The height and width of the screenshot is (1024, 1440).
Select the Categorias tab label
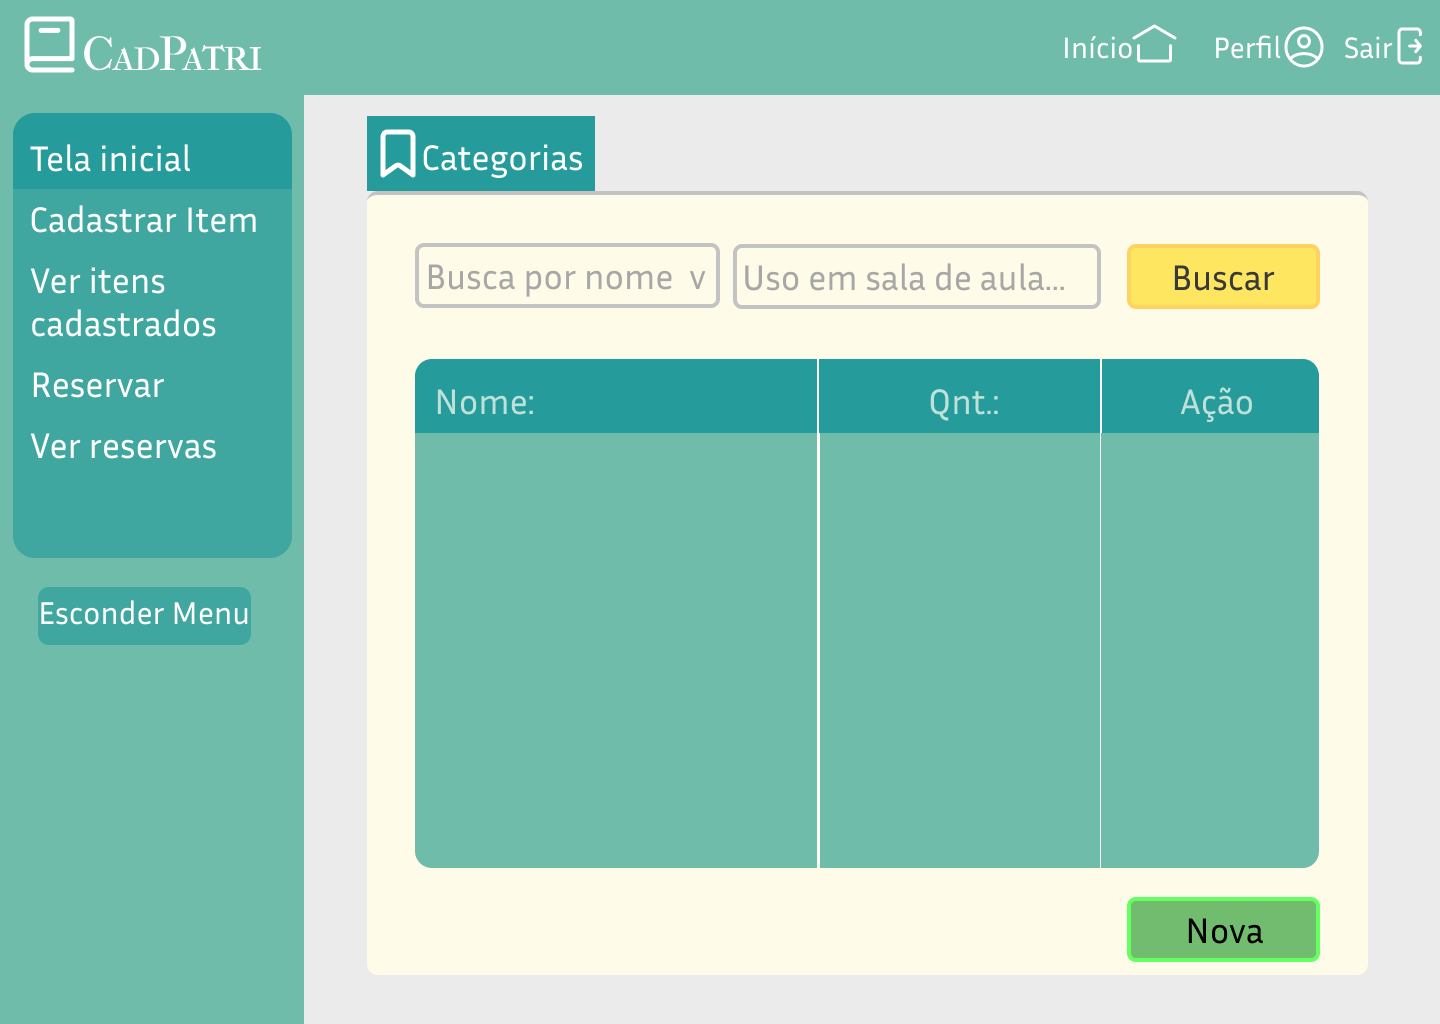click(x=502, y=158)
